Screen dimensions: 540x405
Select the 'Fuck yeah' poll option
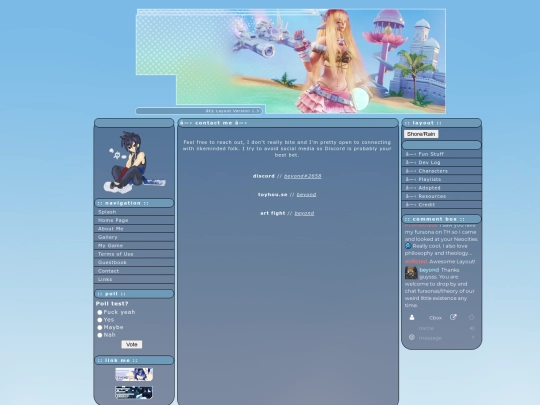100,312
